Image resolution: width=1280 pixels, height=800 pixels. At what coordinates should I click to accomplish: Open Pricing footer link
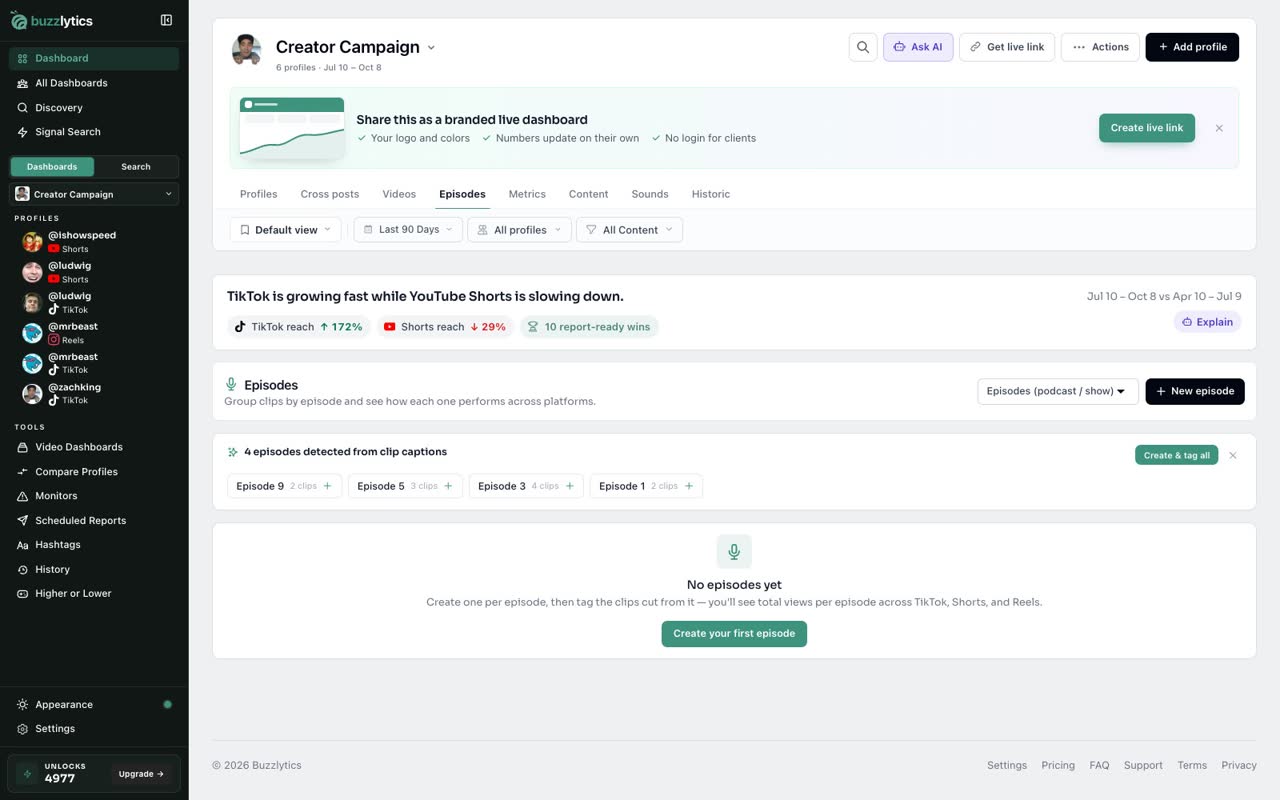coord(1058,766)
